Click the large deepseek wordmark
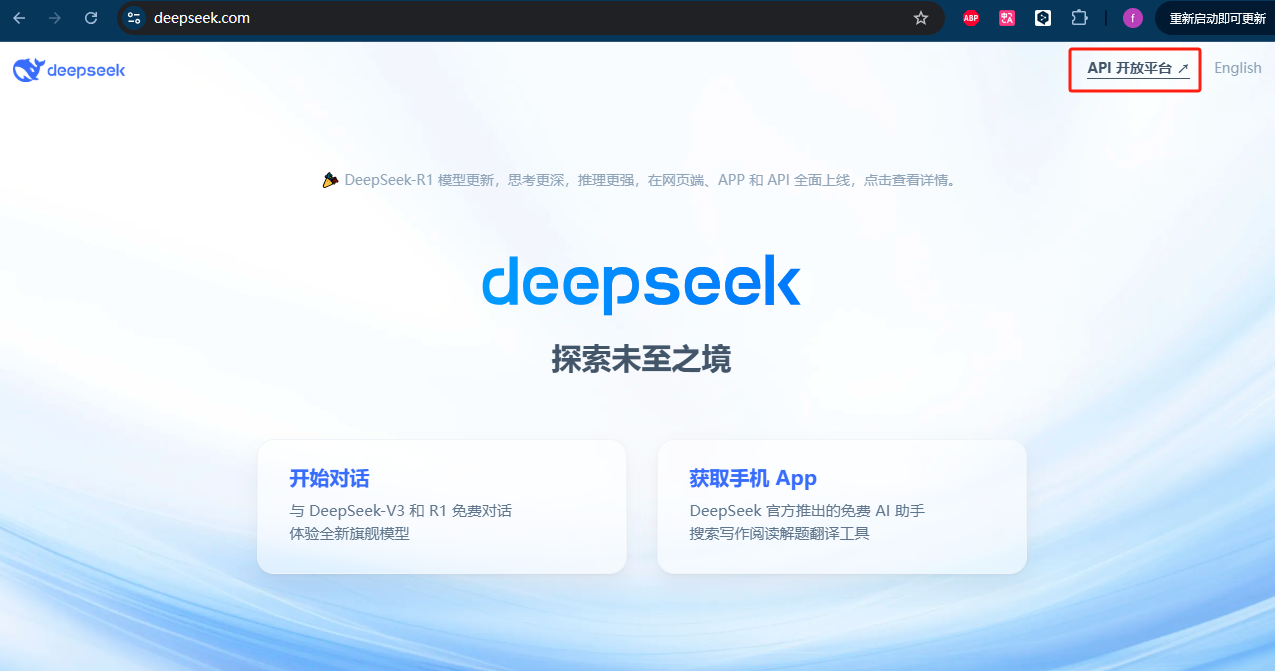 (641, 284)
